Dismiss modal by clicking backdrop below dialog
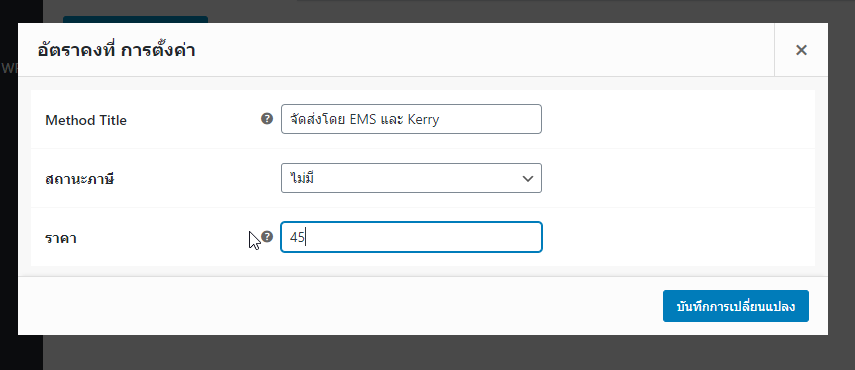 click(436, 353)
